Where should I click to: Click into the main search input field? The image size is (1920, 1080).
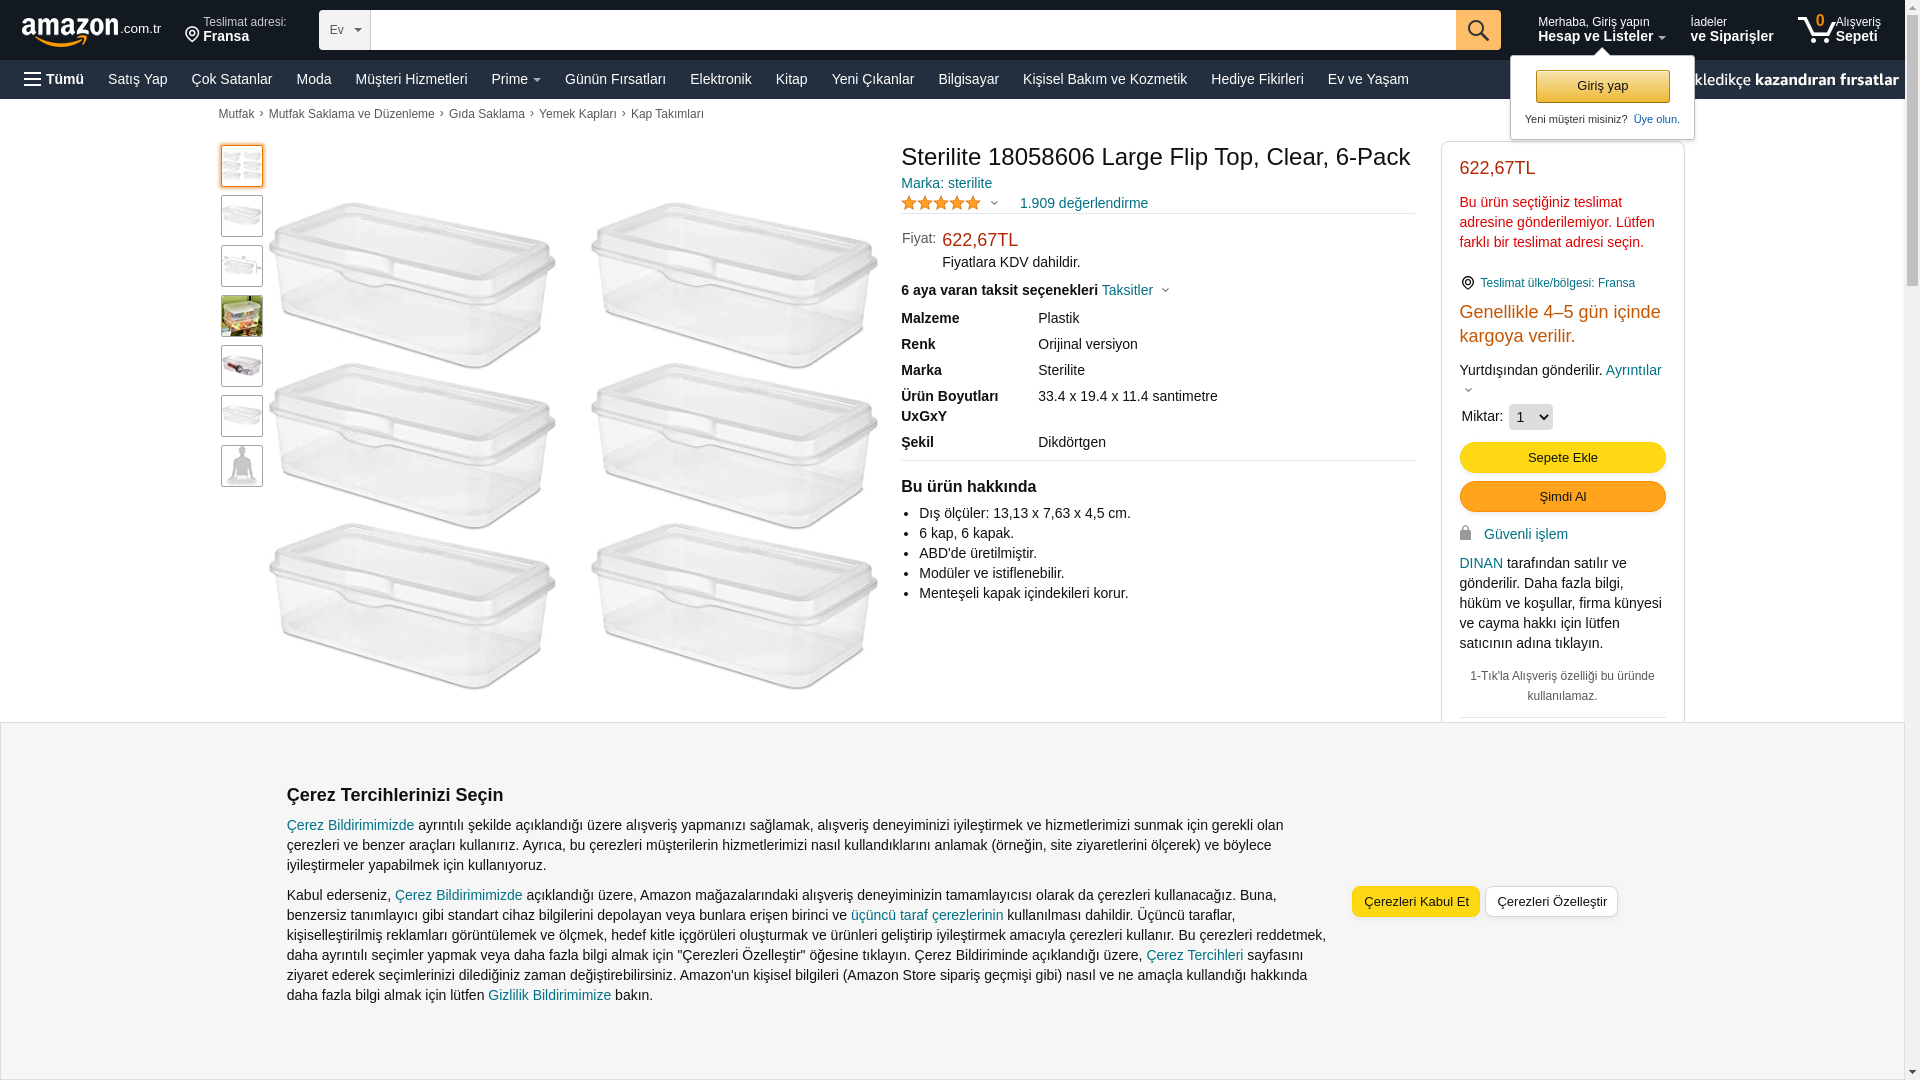click(913, 30)
